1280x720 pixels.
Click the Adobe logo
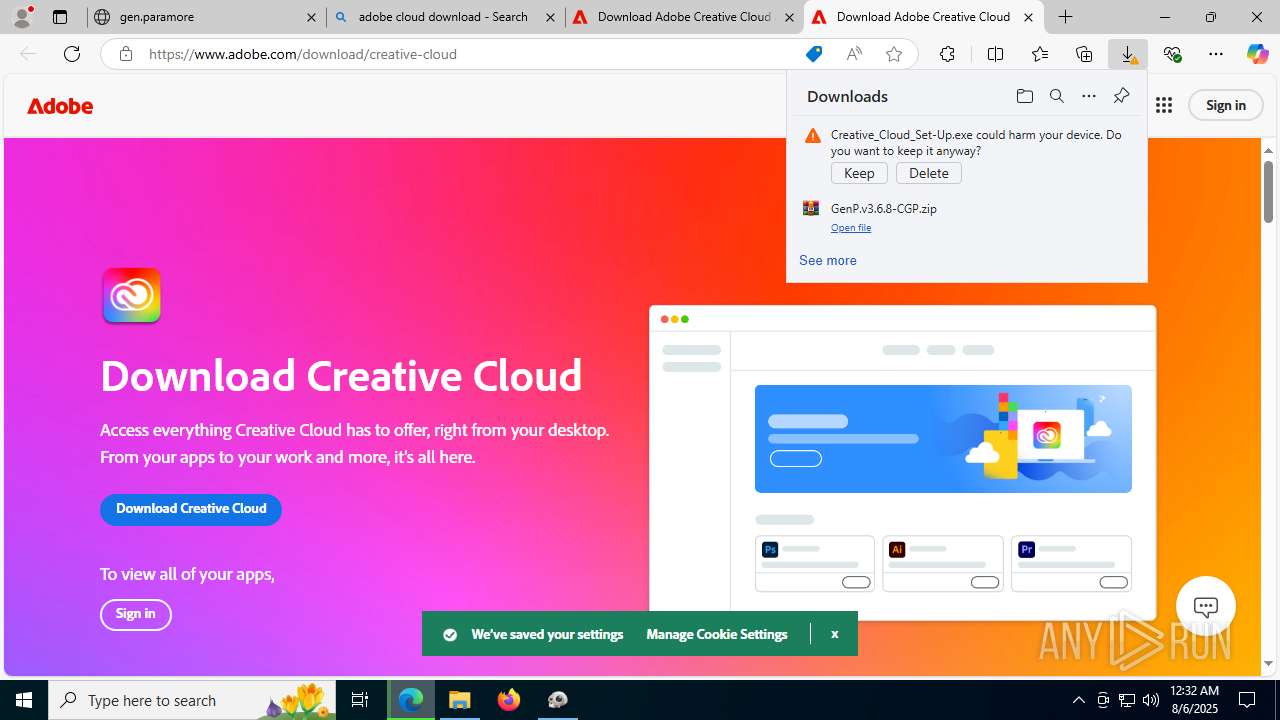[x=60, y=106]
